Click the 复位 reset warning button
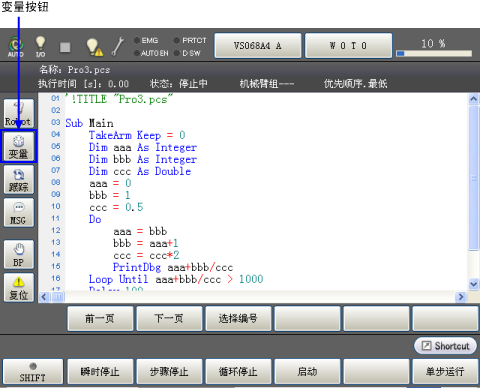Screen dimensions: 480x388 [19, 287]
